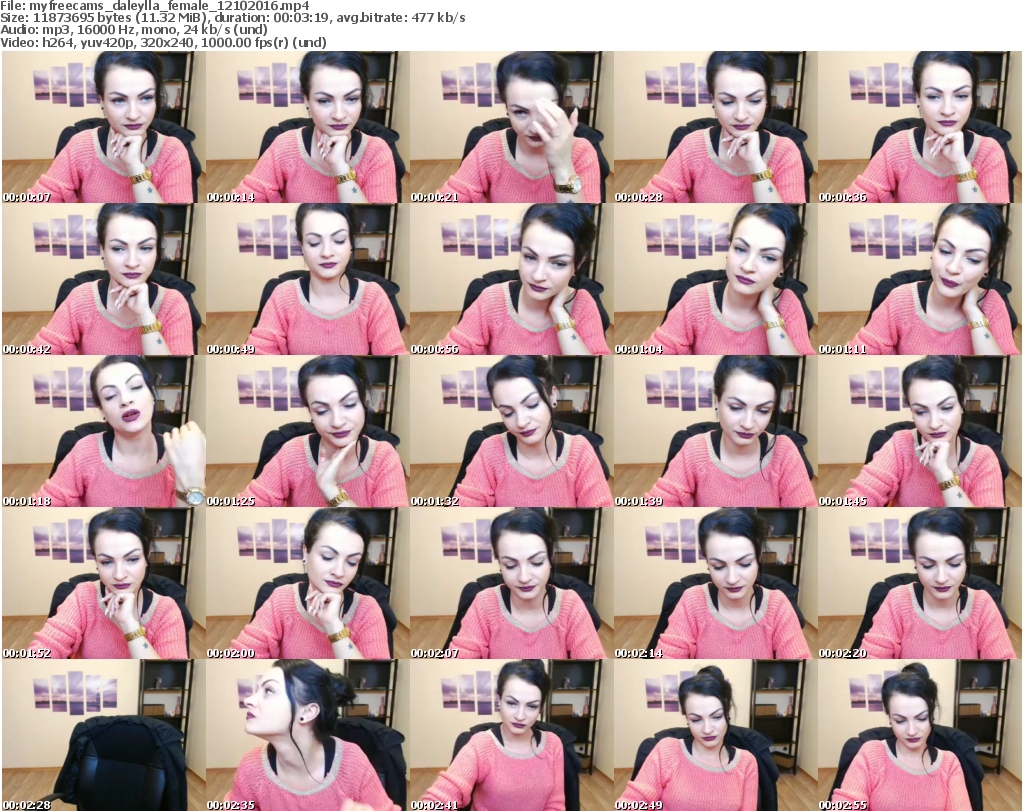Click the thumbnail frame stamped 00:02:55
The height and width of the screenshot is (811, 1024).
point(920,735)
